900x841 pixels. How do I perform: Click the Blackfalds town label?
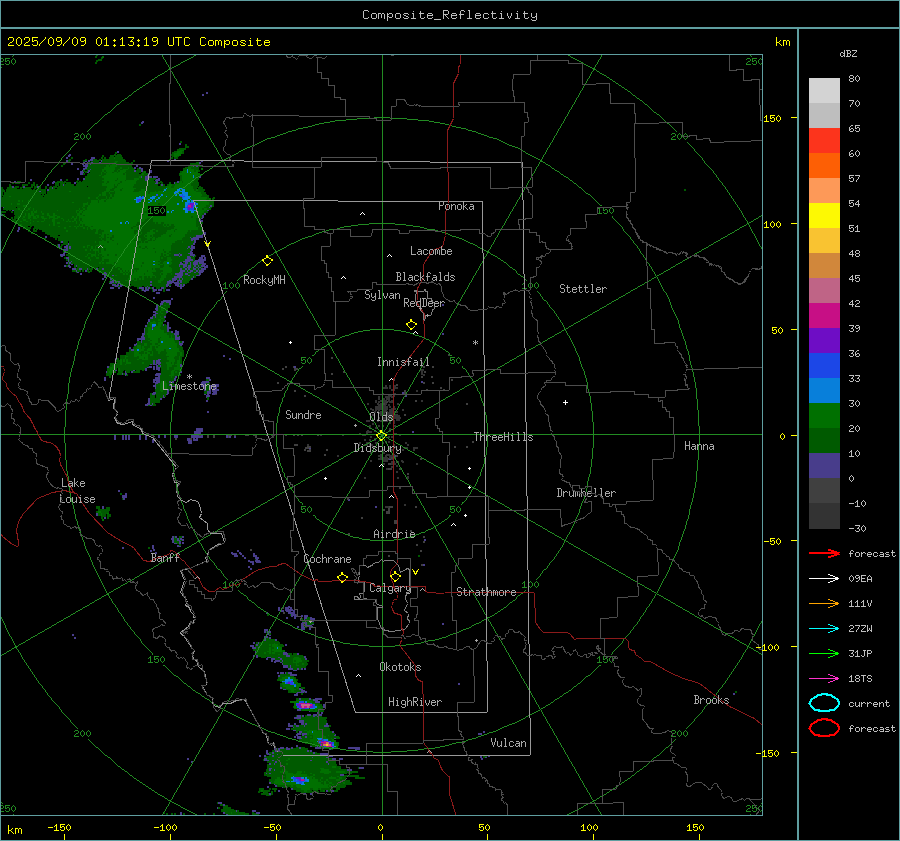click(x=425, y=277)
